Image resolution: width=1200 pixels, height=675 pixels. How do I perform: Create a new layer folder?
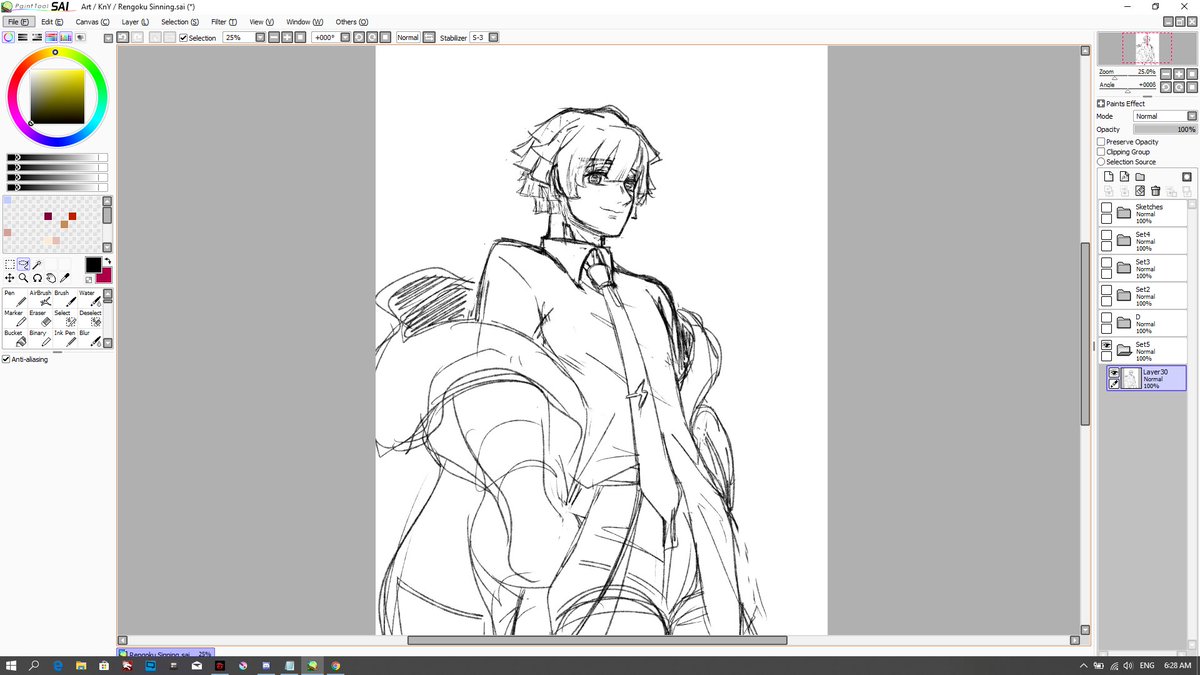(x=1140, y=177)
